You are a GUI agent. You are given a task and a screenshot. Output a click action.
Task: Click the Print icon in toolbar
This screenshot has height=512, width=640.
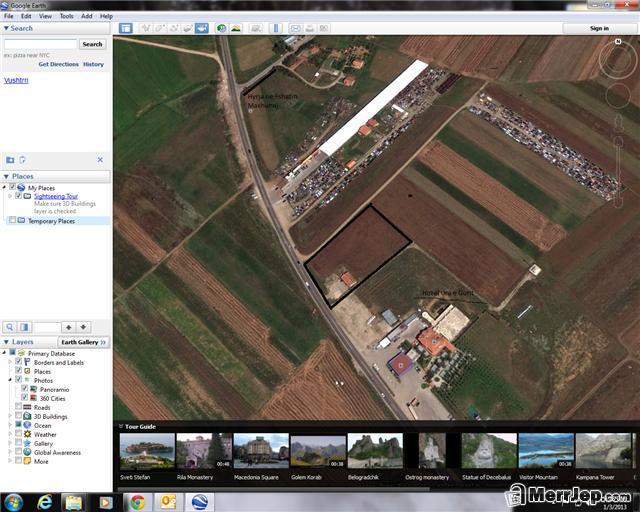310,28
